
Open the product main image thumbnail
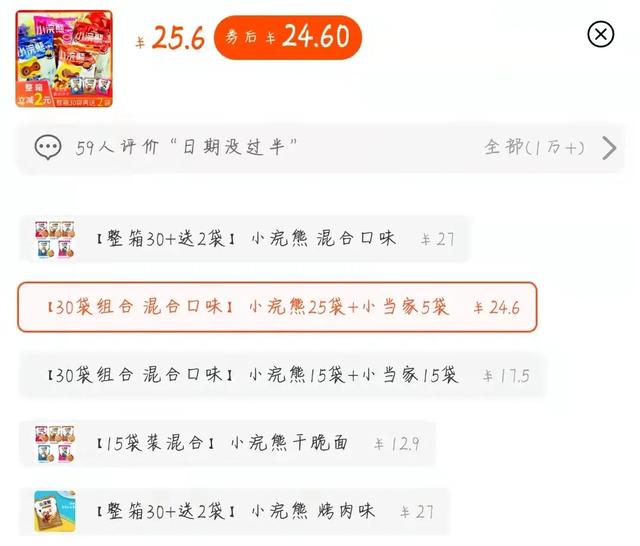(x=64, y=59)
